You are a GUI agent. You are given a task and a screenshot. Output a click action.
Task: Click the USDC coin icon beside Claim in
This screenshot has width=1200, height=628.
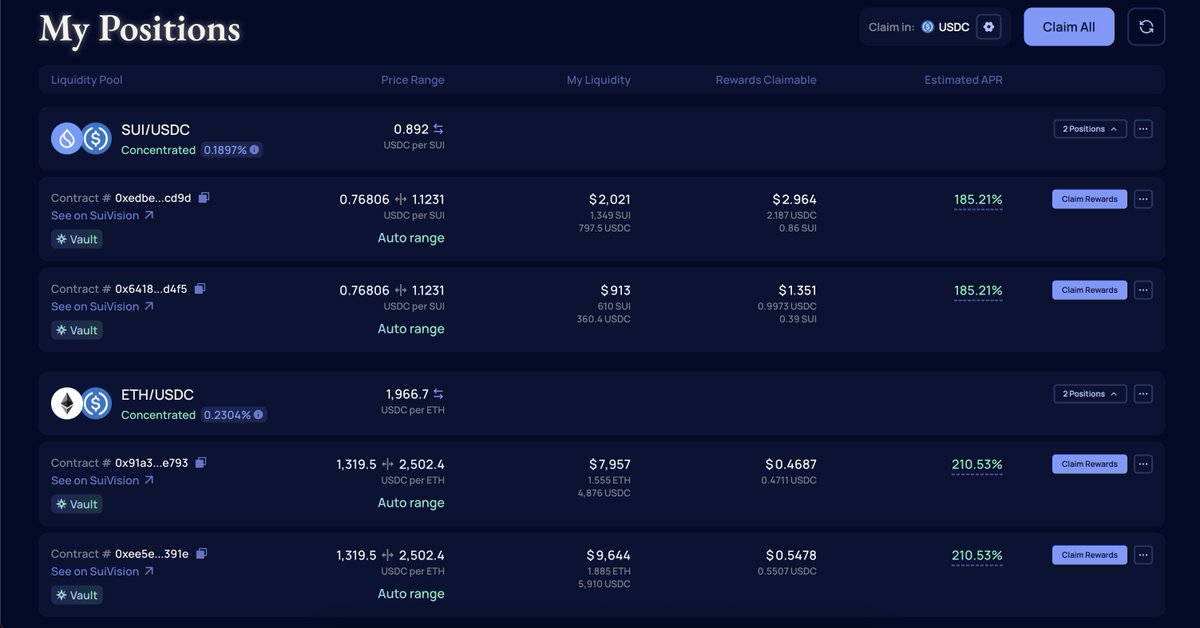coord(927,27)
